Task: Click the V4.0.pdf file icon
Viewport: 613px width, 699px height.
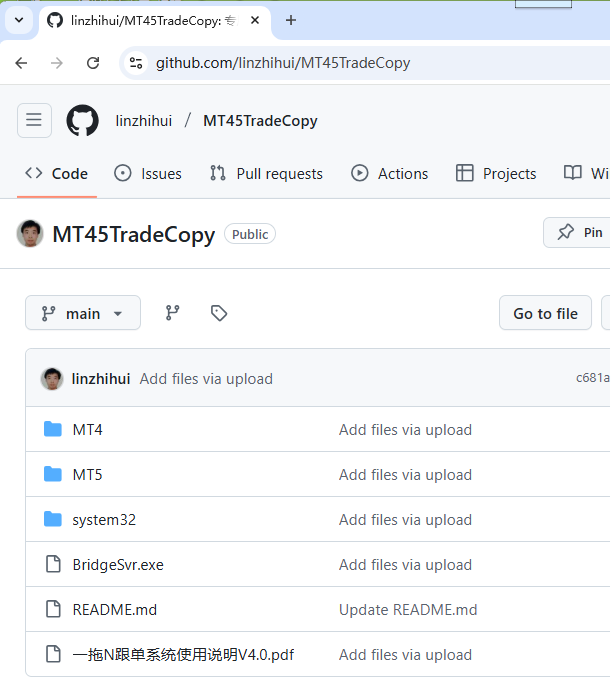Action: pos(53,654)
